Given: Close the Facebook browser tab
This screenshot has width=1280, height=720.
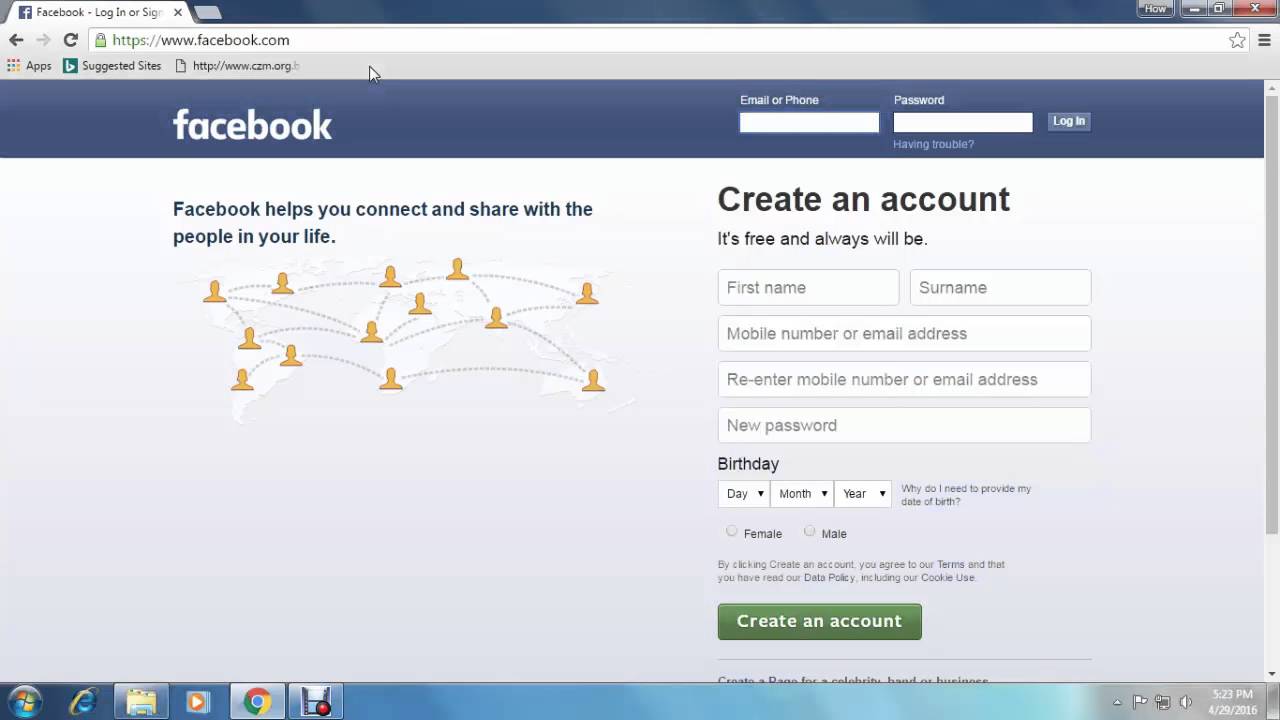Looking at the screenshot, I should (178, 12).
